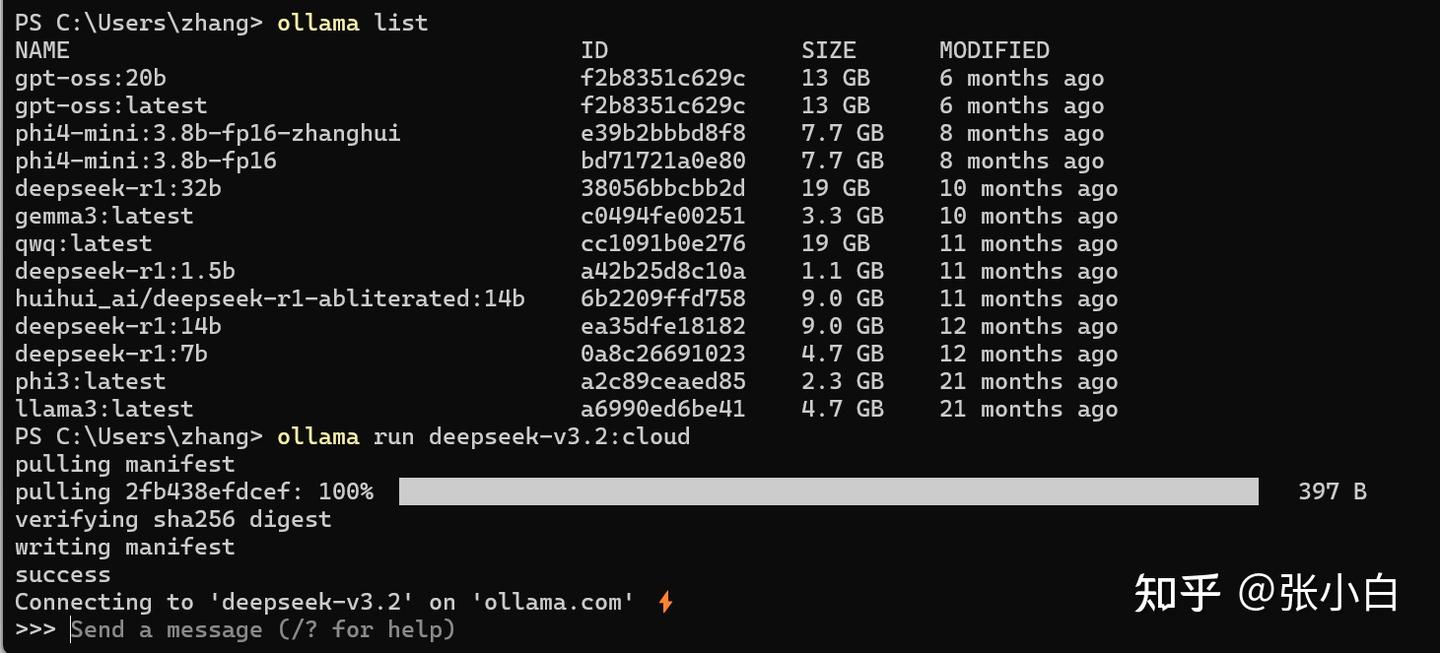This screenshot has height=653, width=1440.
Task: Click the ID f2b8351c629c of gpt-oss:latest
Action: [x=663, y=105]
